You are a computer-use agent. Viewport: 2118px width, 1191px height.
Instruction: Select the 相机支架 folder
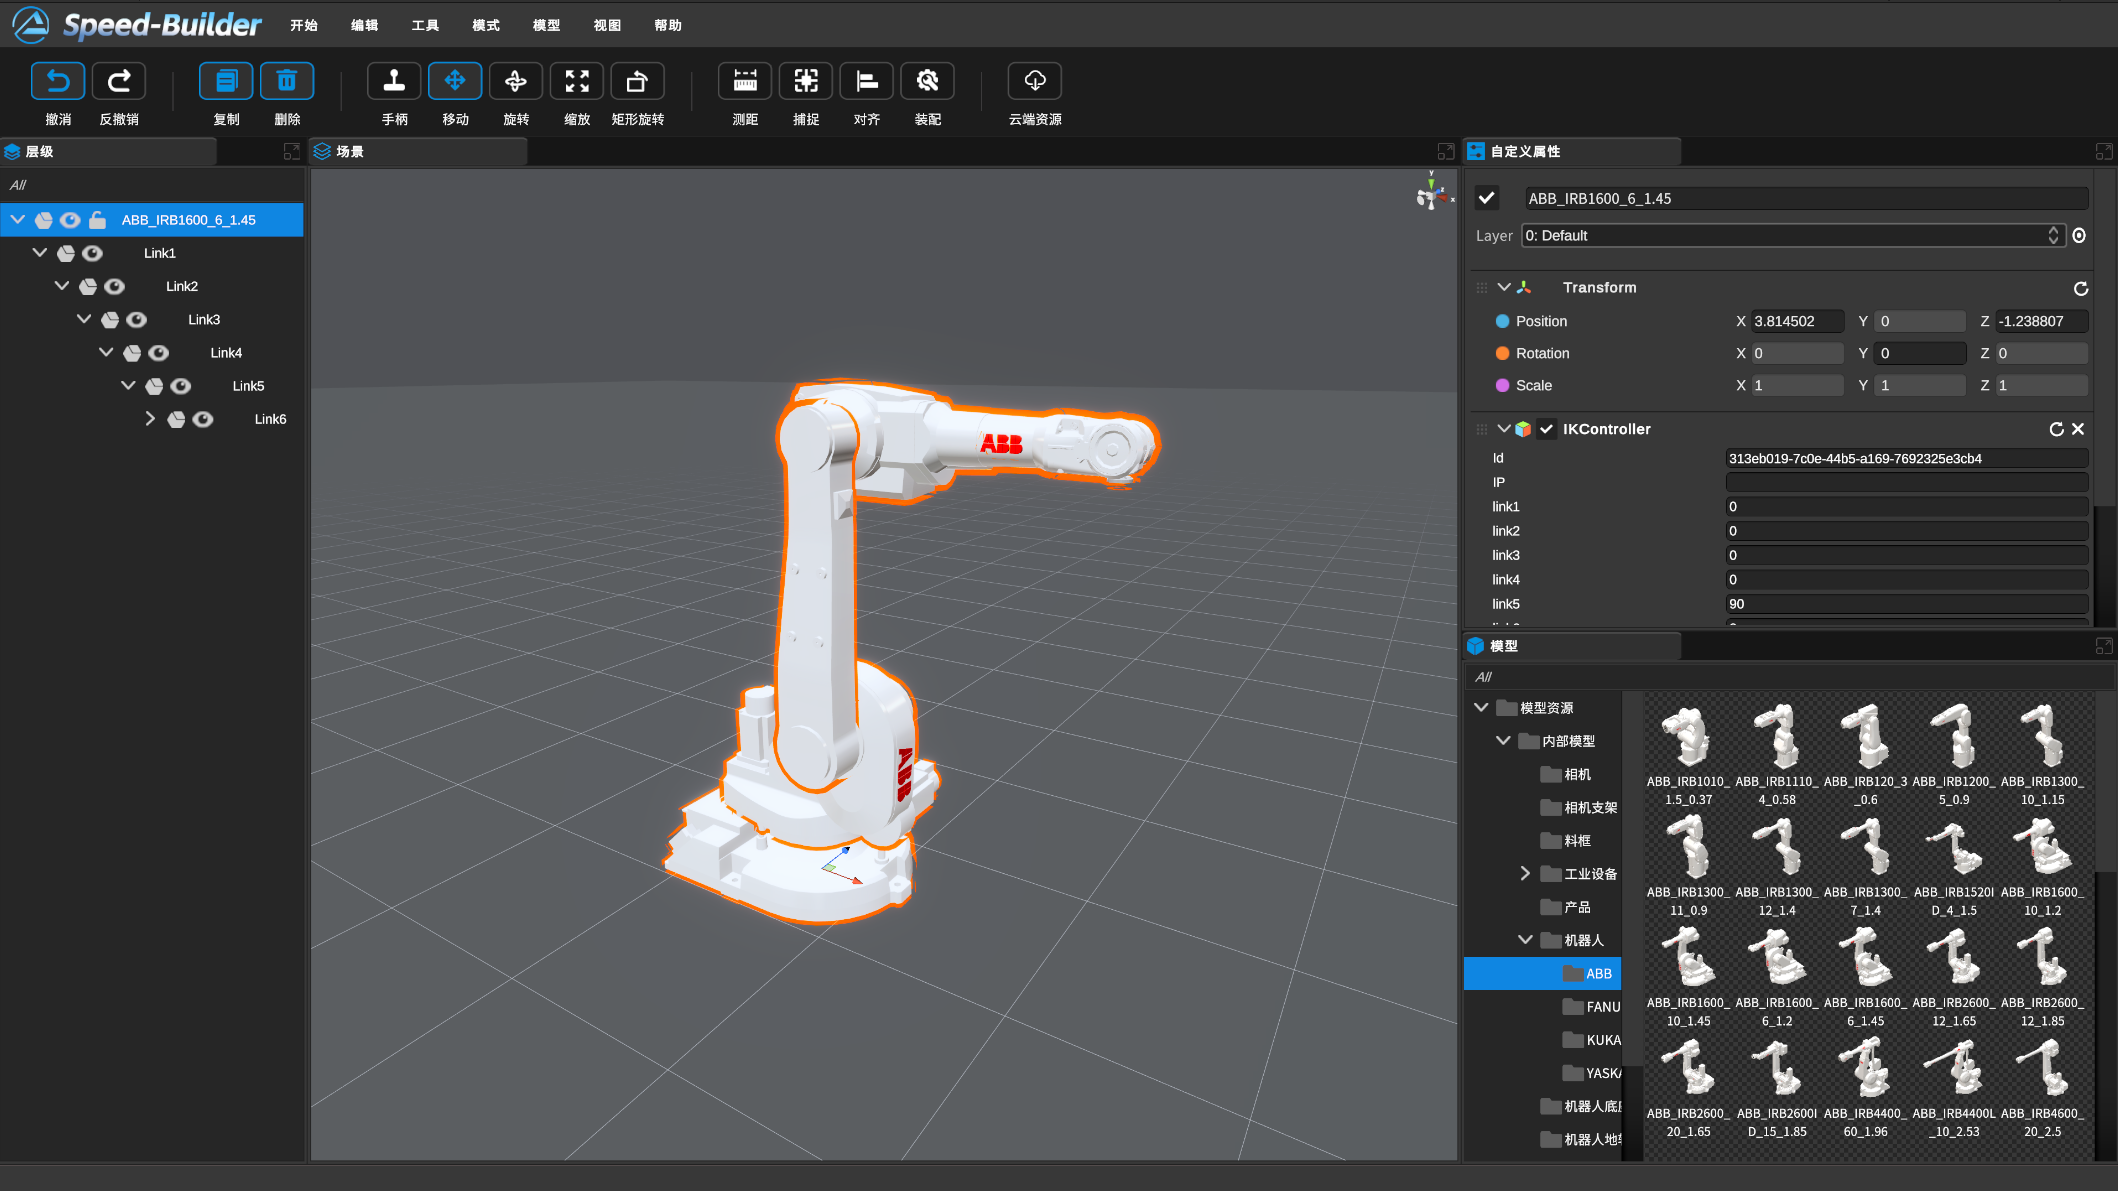(1579, 807)
